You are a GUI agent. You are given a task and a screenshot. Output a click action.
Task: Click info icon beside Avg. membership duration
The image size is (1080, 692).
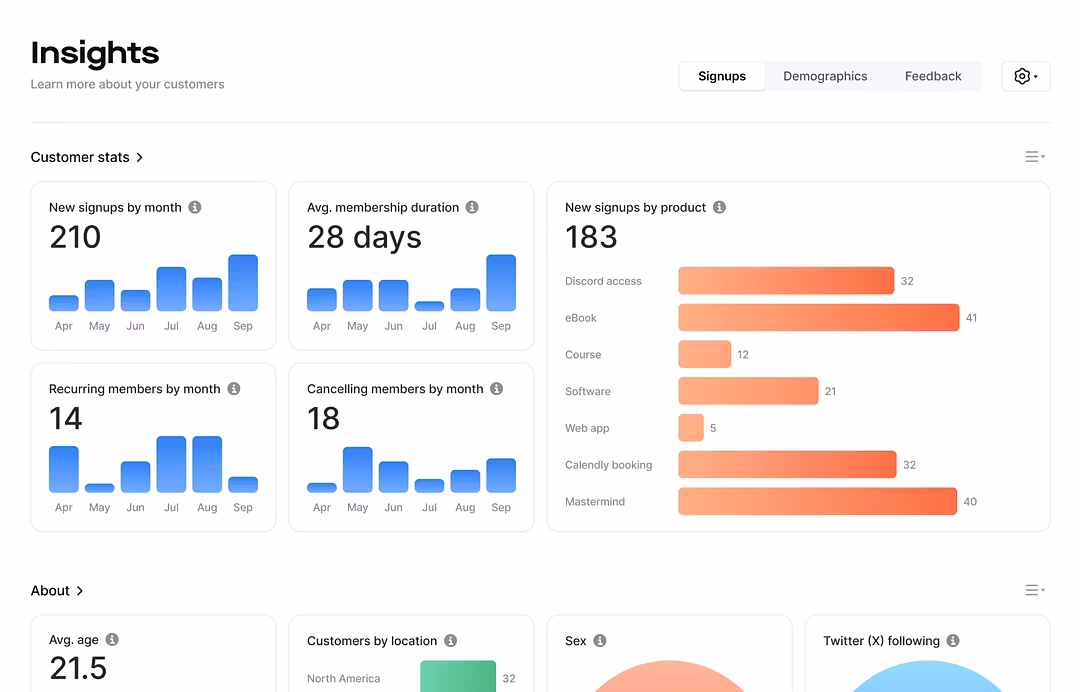[472, 207]
